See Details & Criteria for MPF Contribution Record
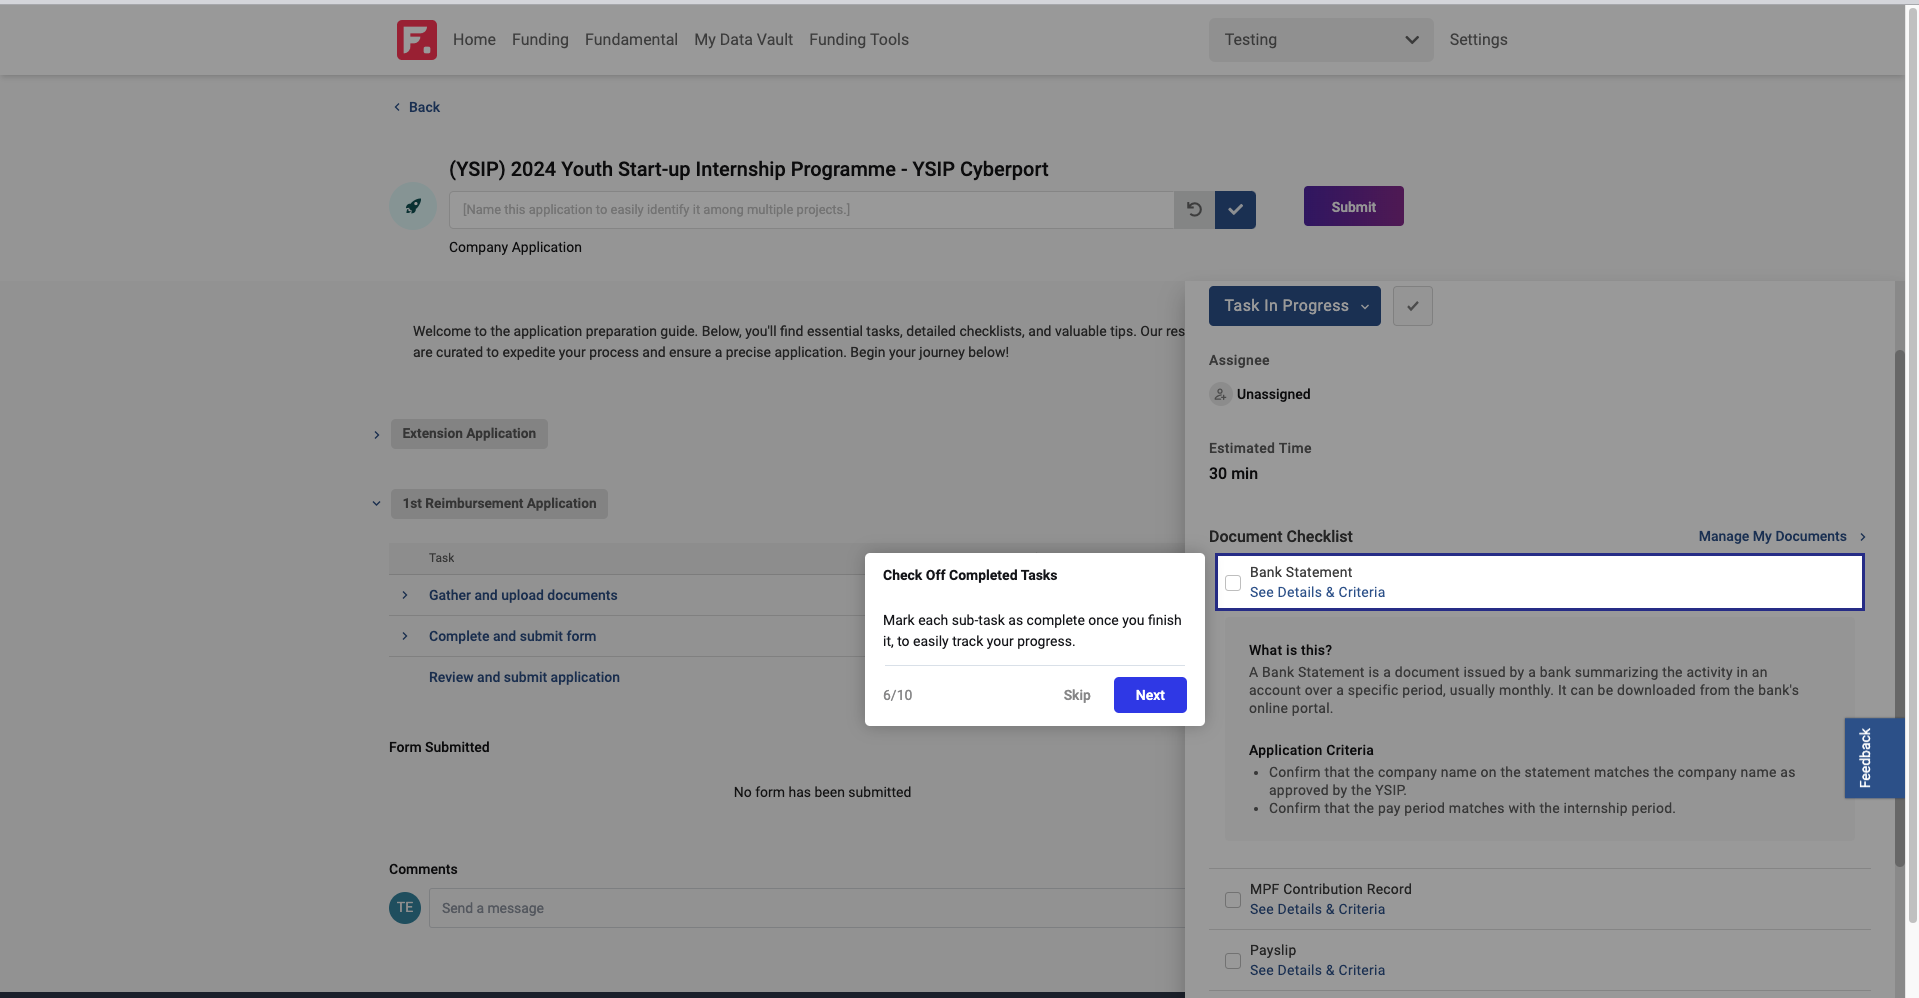Screen dimensions: 1919x998 tap(1317, 910)
